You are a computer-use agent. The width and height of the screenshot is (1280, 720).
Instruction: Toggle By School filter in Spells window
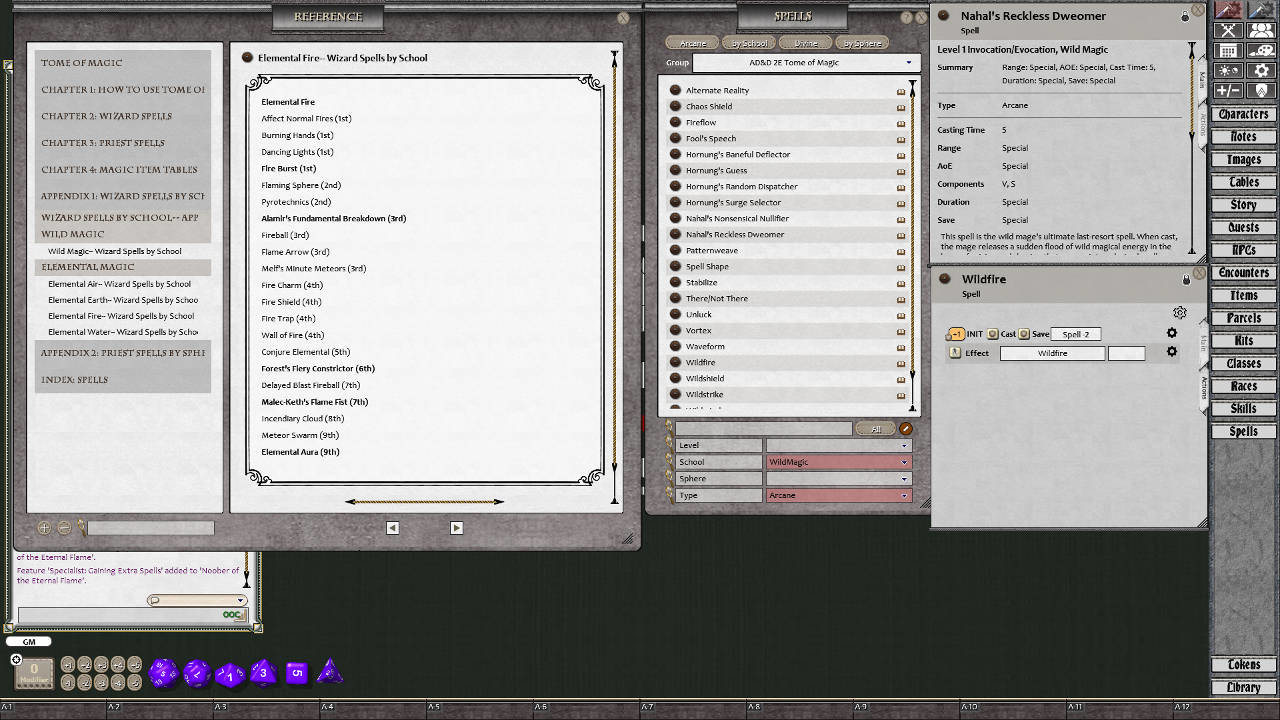(x=749, y=43)
